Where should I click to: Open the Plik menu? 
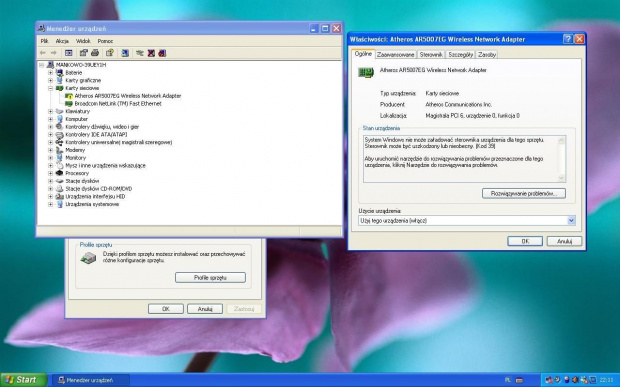tap(44, 41)
